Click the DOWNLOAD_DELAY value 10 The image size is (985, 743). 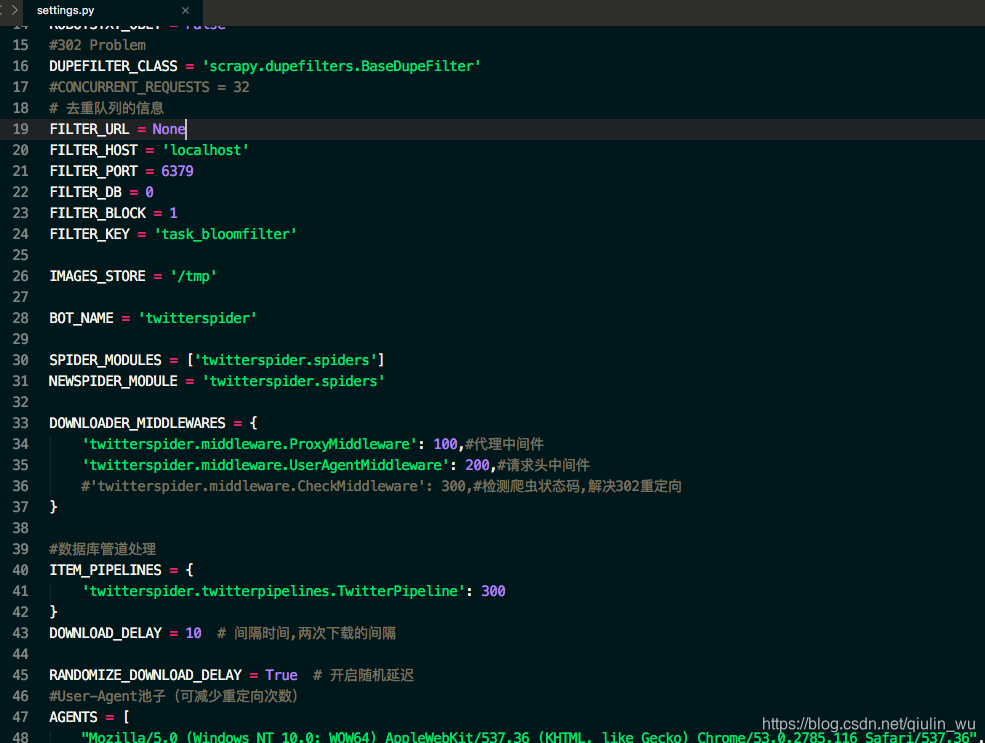(x=193, y=633)
